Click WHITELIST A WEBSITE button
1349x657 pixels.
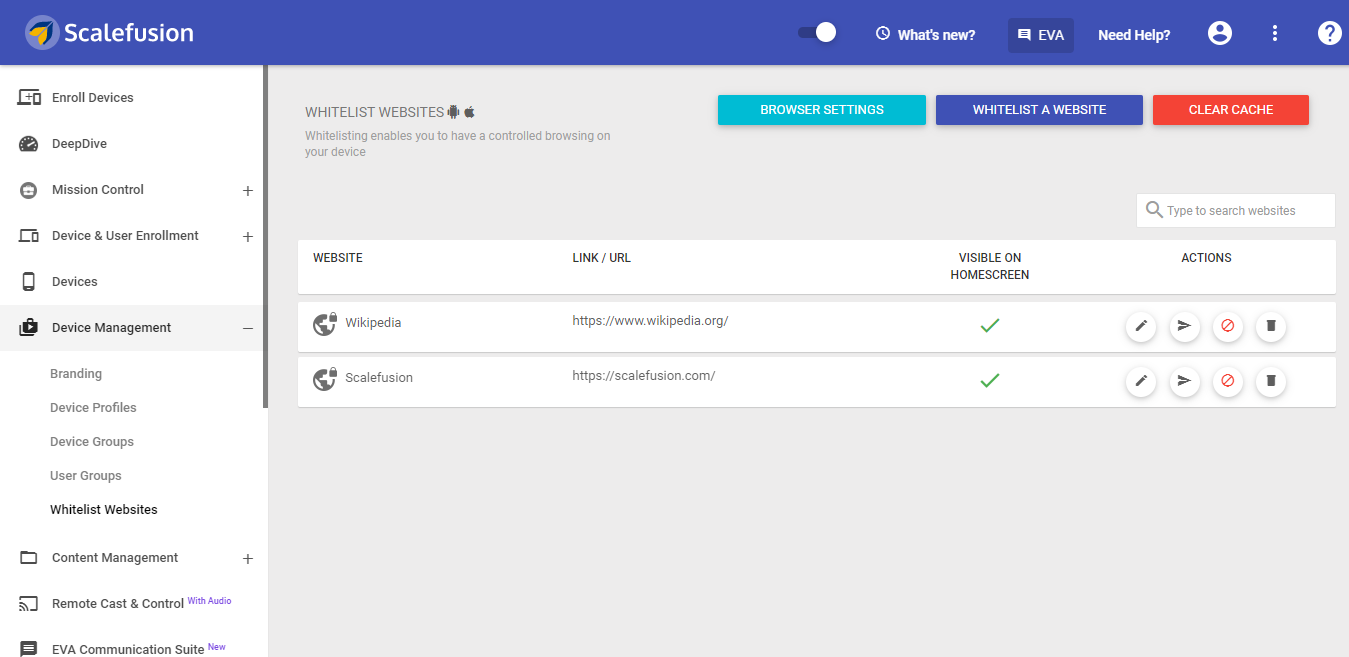[x=1039, y=110]
